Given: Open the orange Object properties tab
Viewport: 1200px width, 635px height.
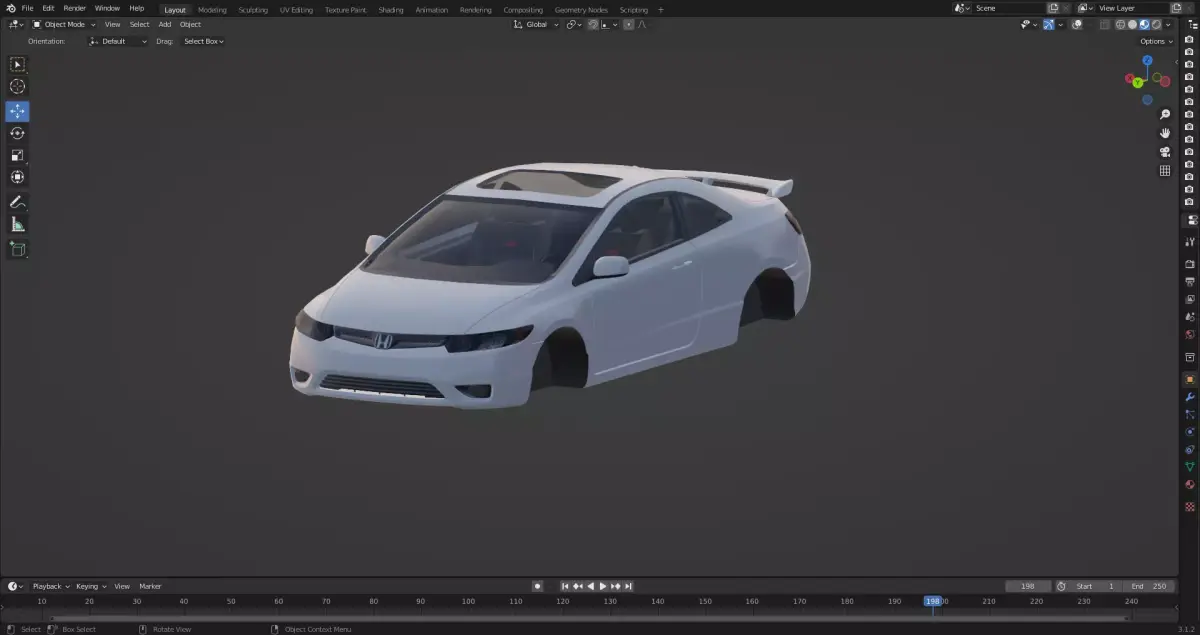Looking at the screenshot, I should [x=1190, y=380].
